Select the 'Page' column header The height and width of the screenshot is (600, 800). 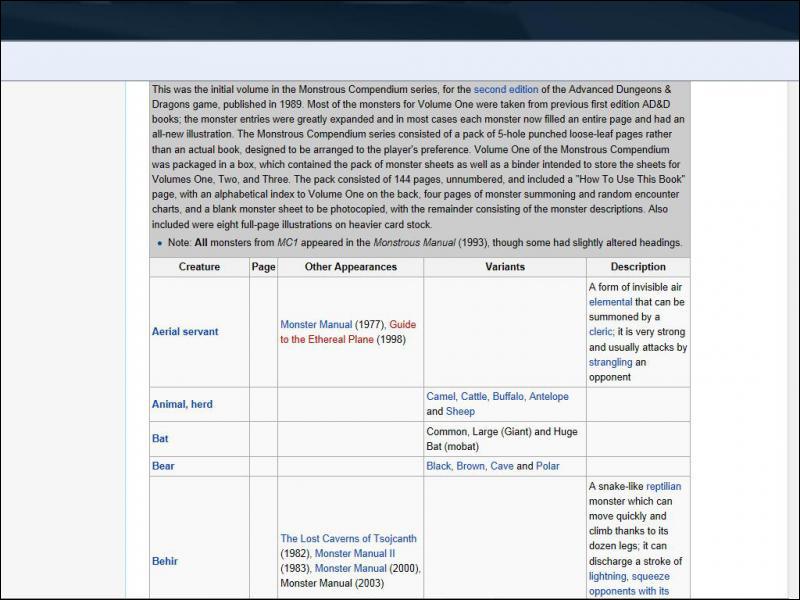coord(263,267)
